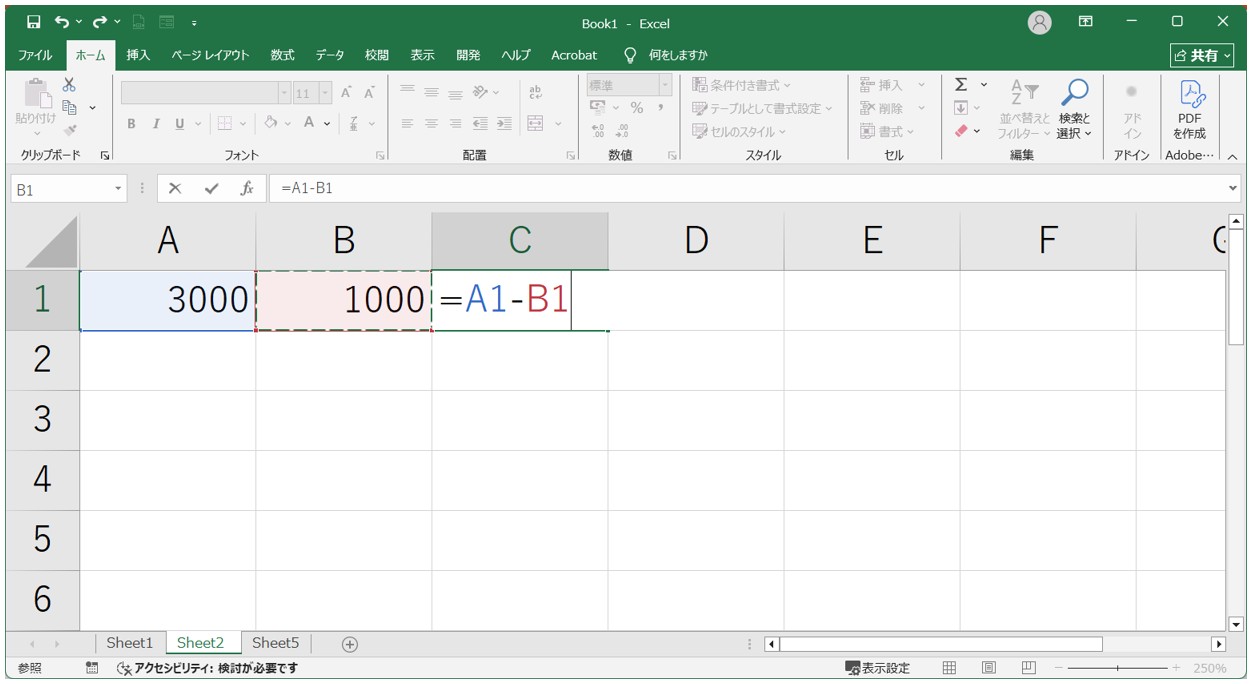
Task: Click the zoom slider in status bar
Action: click(1119, 668)
